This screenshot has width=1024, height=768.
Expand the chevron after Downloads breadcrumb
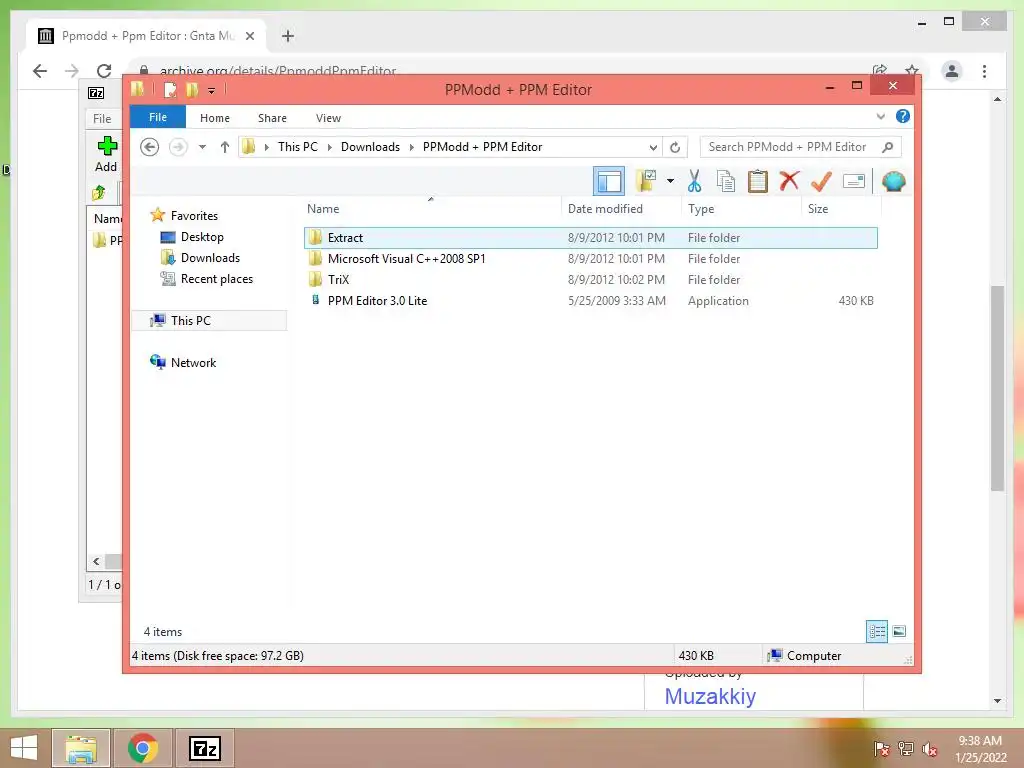pyautogui.click(x=411, y=148)
